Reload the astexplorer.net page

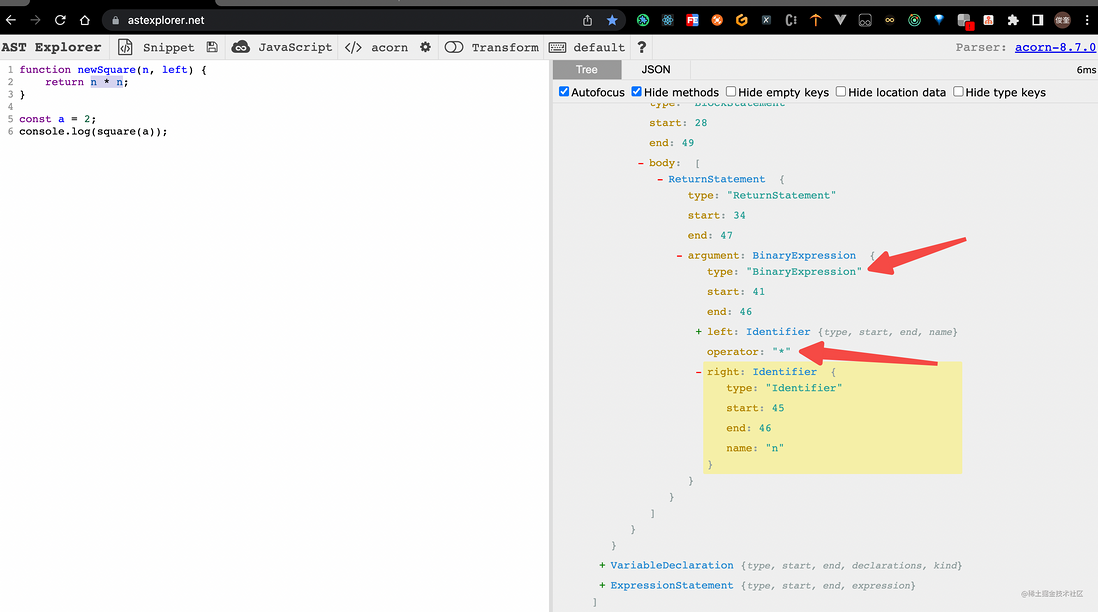click(x=60, y=20)
